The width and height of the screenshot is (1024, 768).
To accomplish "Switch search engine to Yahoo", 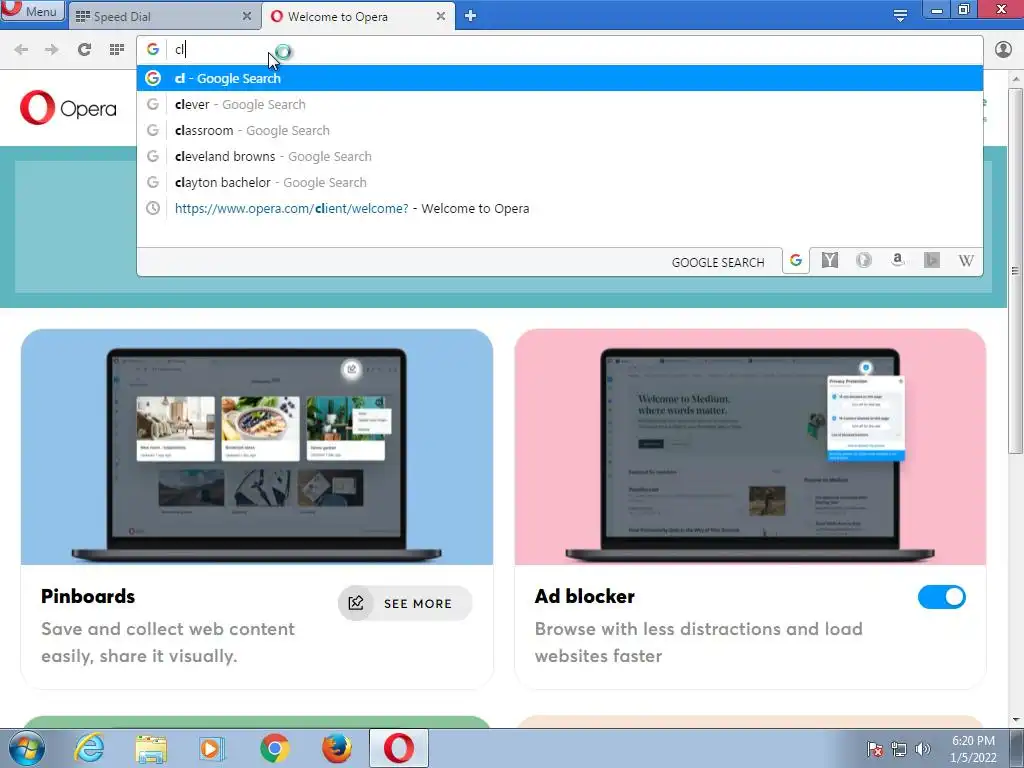I will pyautogui.click(x=830, y=261).
